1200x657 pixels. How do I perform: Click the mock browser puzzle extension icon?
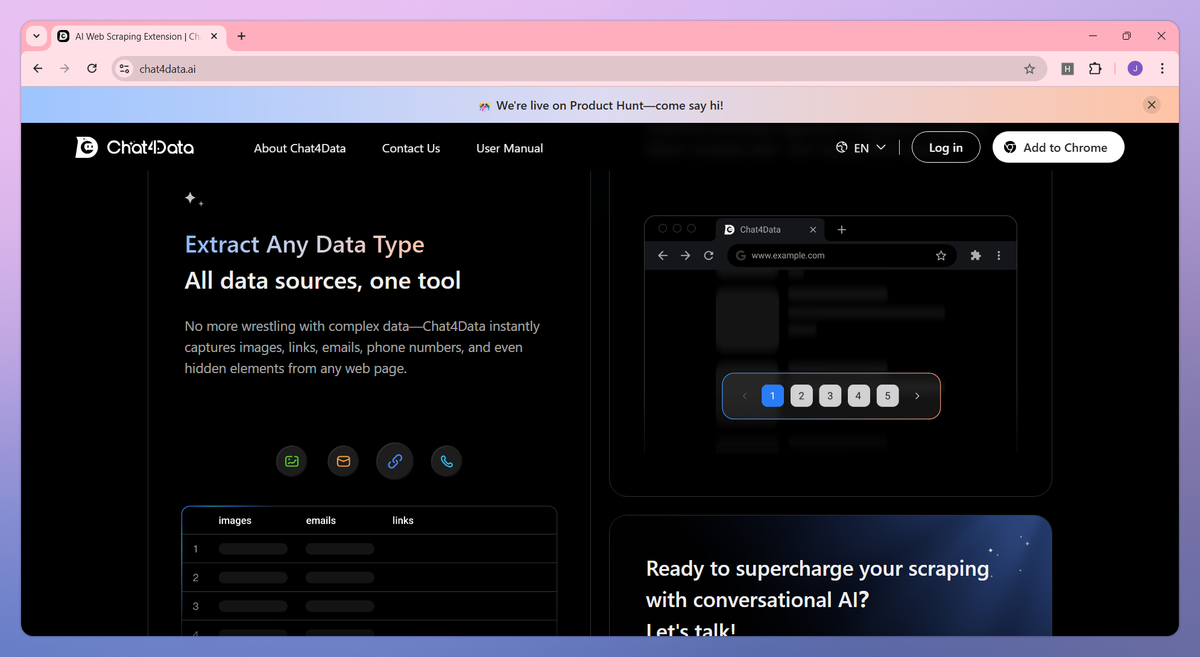(x=975, y=256)
